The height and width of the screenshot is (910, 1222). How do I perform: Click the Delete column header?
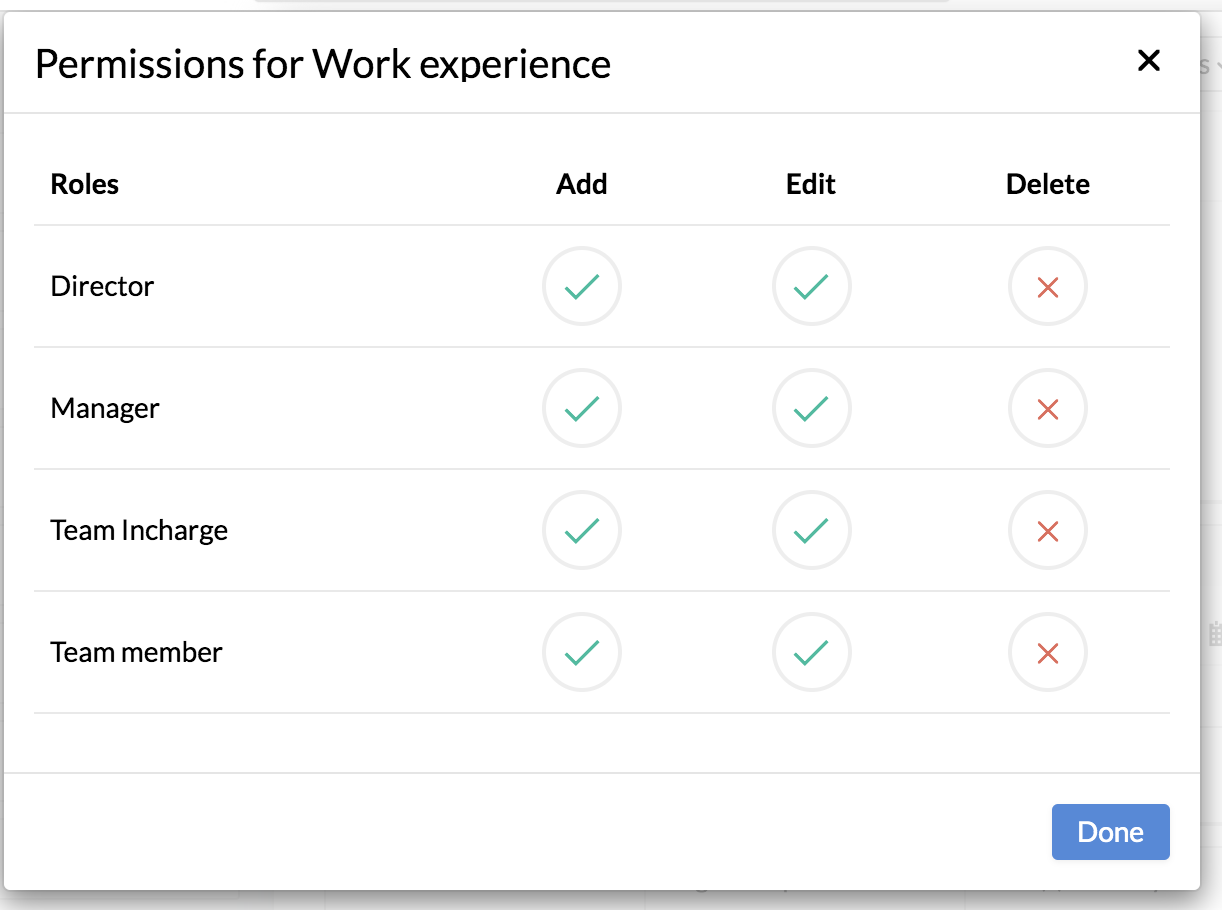coord(1047,185)
